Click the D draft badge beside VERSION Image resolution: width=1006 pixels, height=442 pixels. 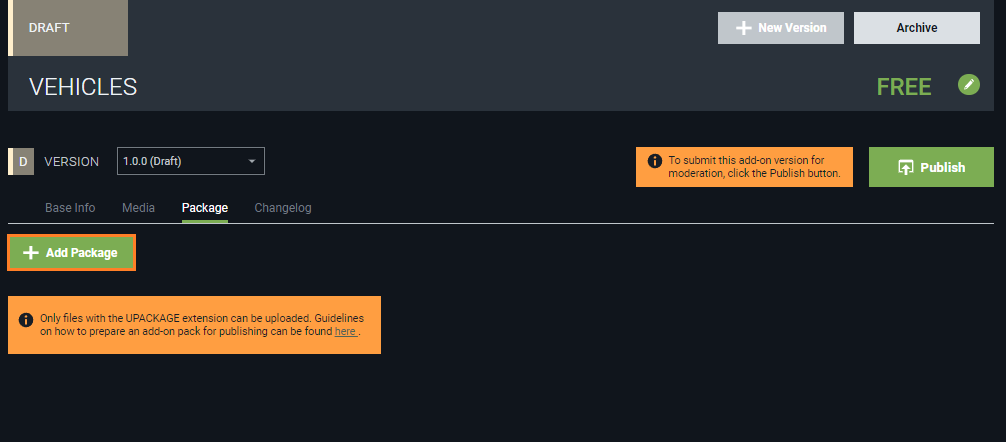[21, 162]
